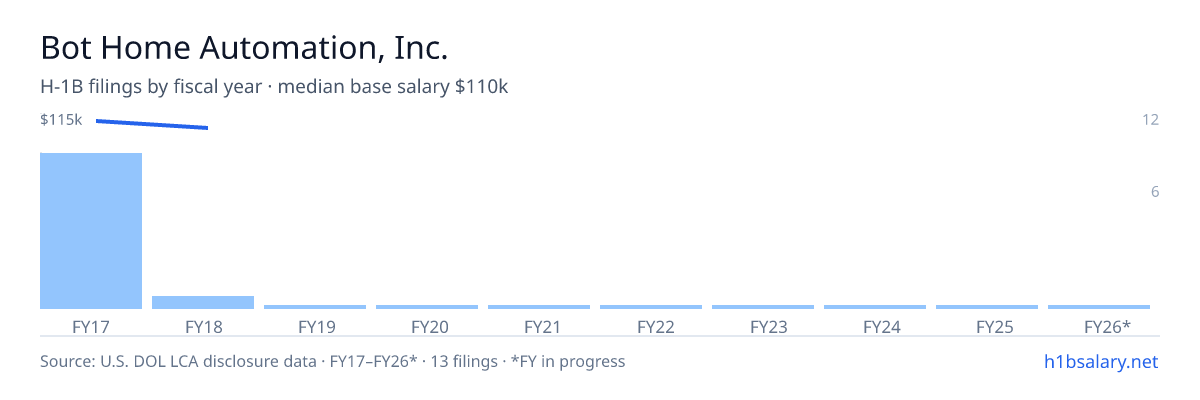This screenshot has height=400, width=1200.
Task: Click the 12 filings axis label
Action: coord(1150,120)
